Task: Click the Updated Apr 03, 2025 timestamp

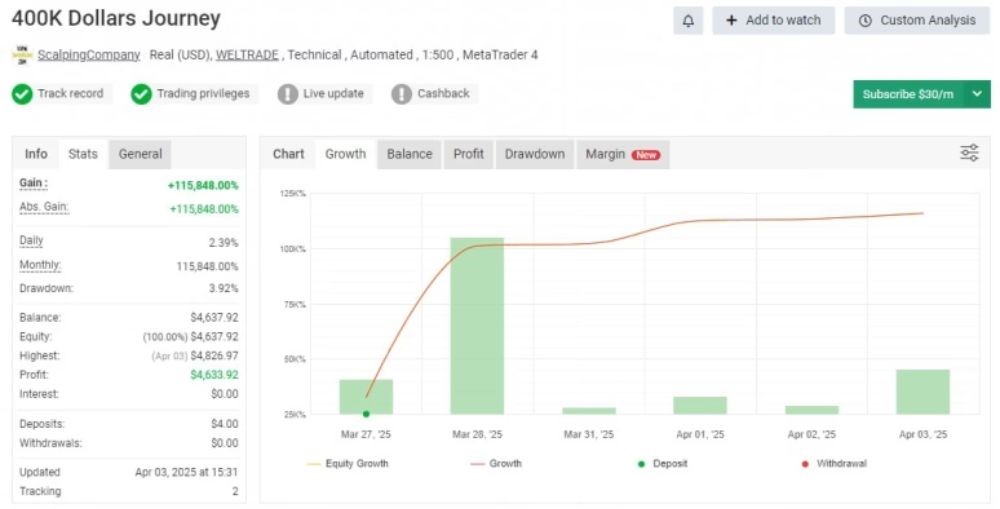Action: pos(186,473)
